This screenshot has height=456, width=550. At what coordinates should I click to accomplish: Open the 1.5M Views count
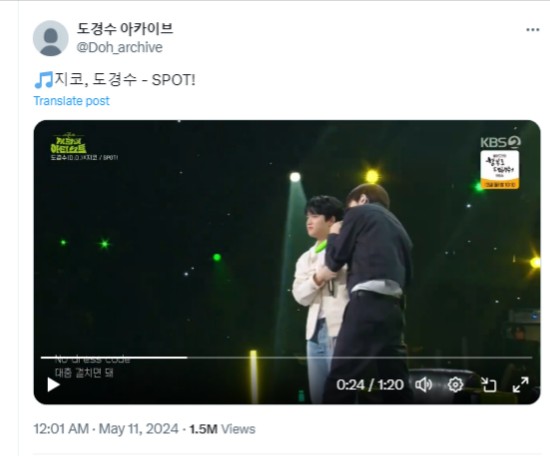click(222, 429)
